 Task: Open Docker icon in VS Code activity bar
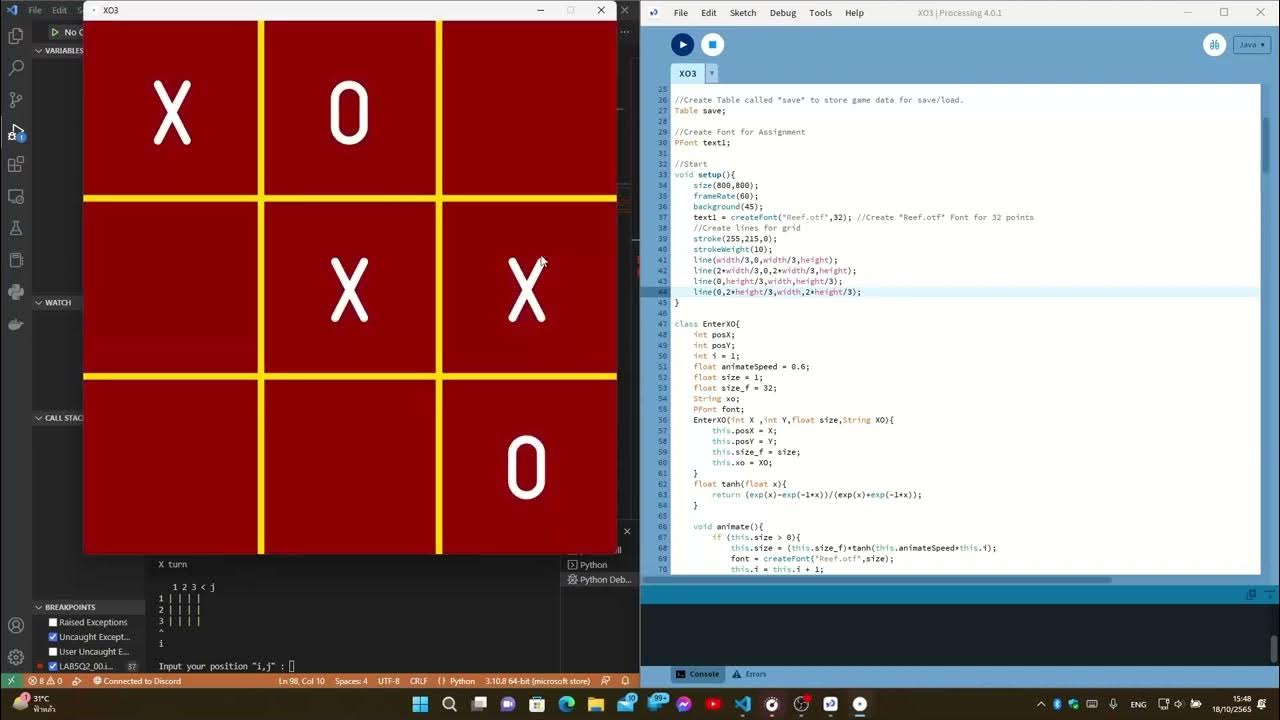[15, 324]
